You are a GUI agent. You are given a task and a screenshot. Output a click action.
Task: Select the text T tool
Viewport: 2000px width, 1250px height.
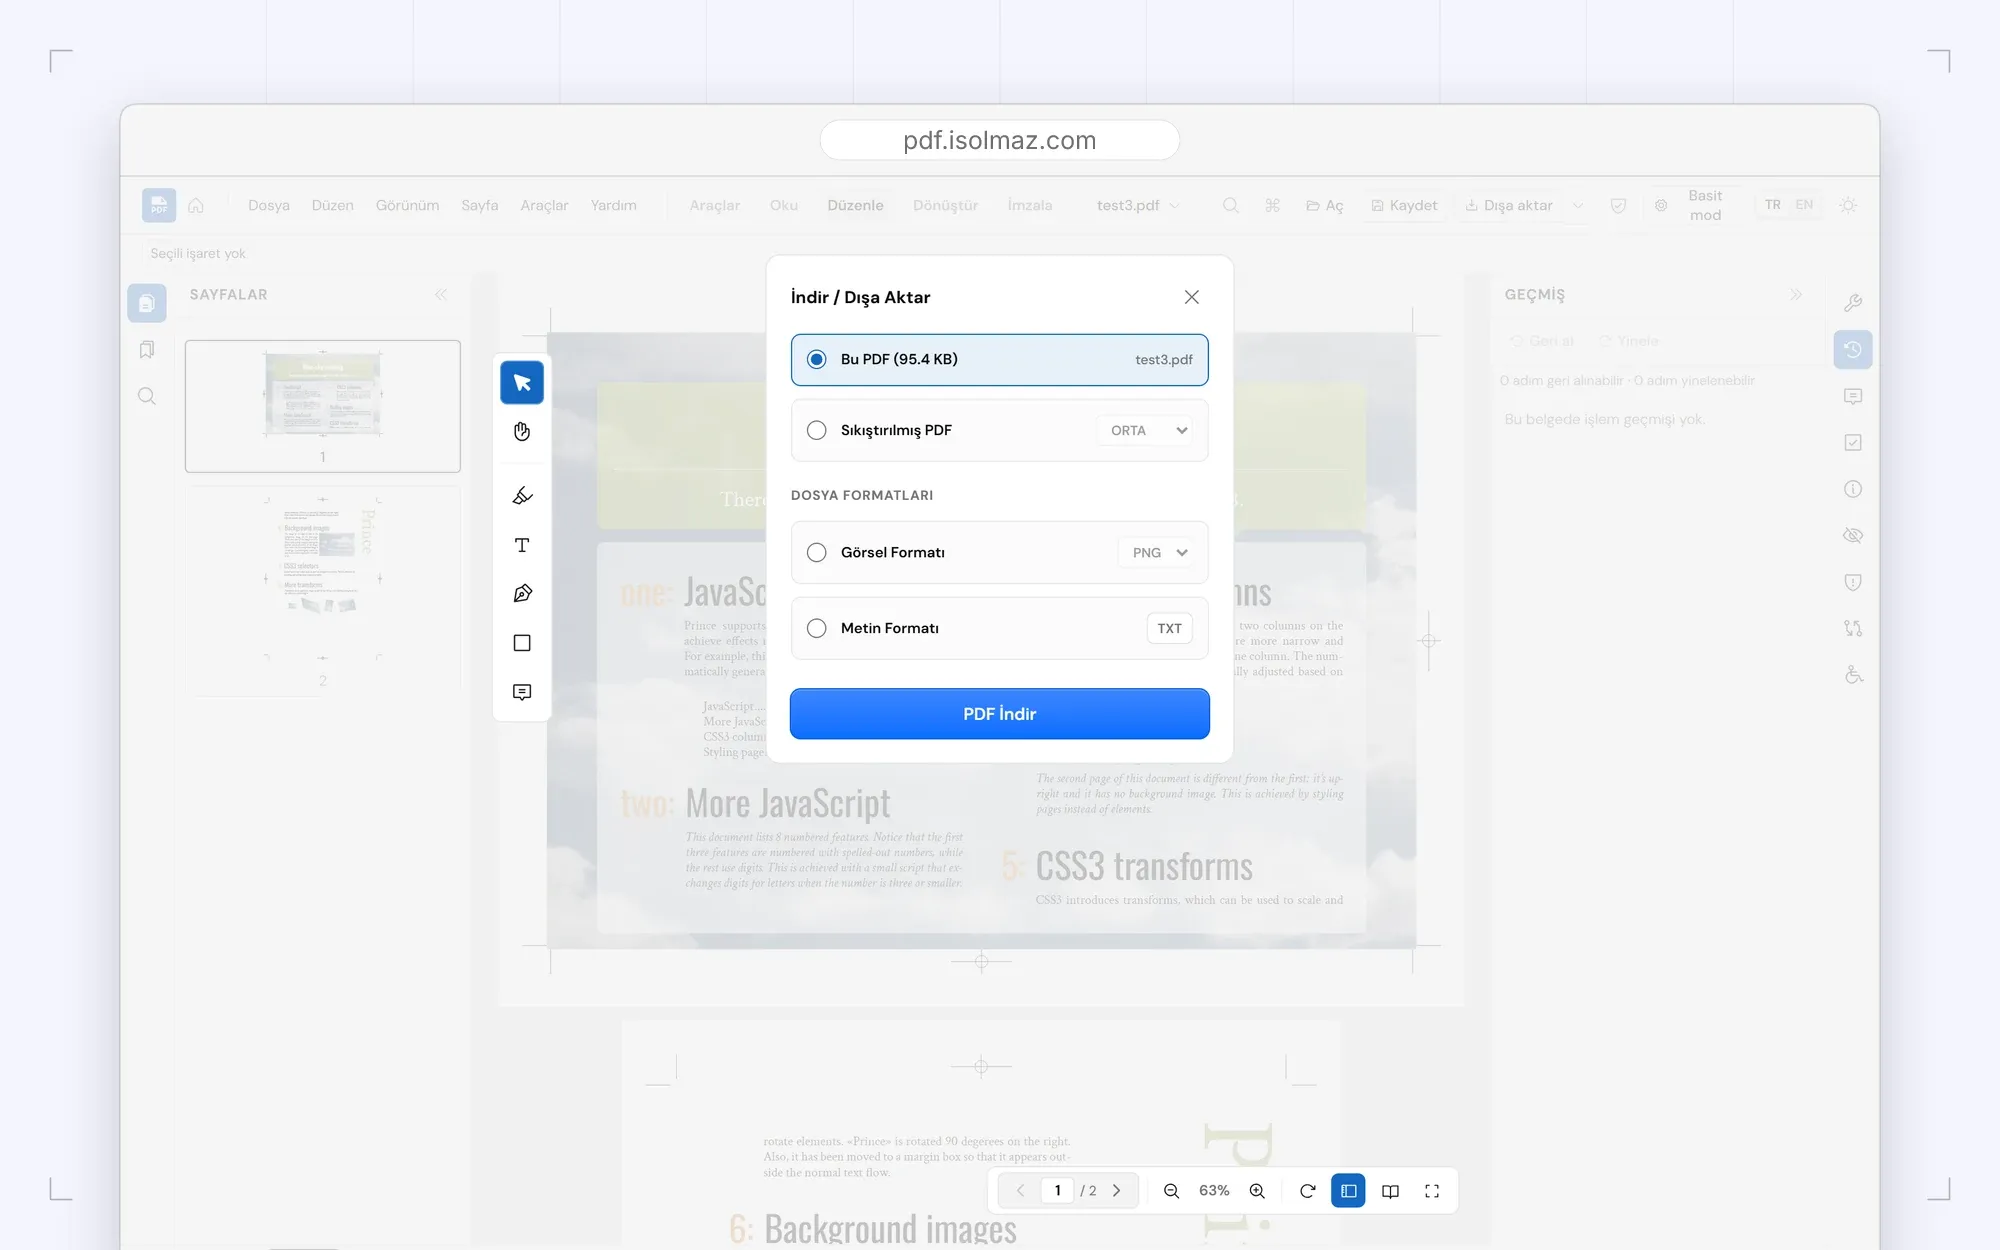[522, 545]
